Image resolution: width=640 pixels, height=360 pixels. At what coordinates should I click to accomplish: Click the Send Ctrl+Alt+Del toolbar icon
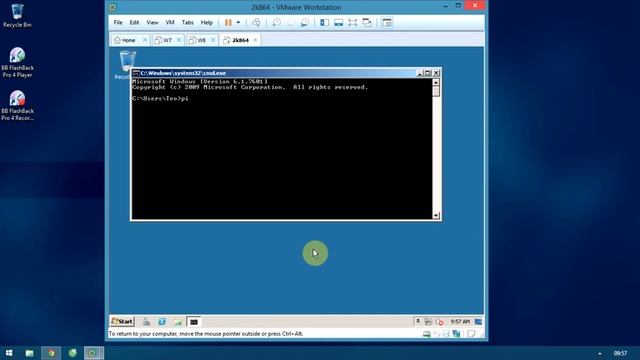pos(256,22)
